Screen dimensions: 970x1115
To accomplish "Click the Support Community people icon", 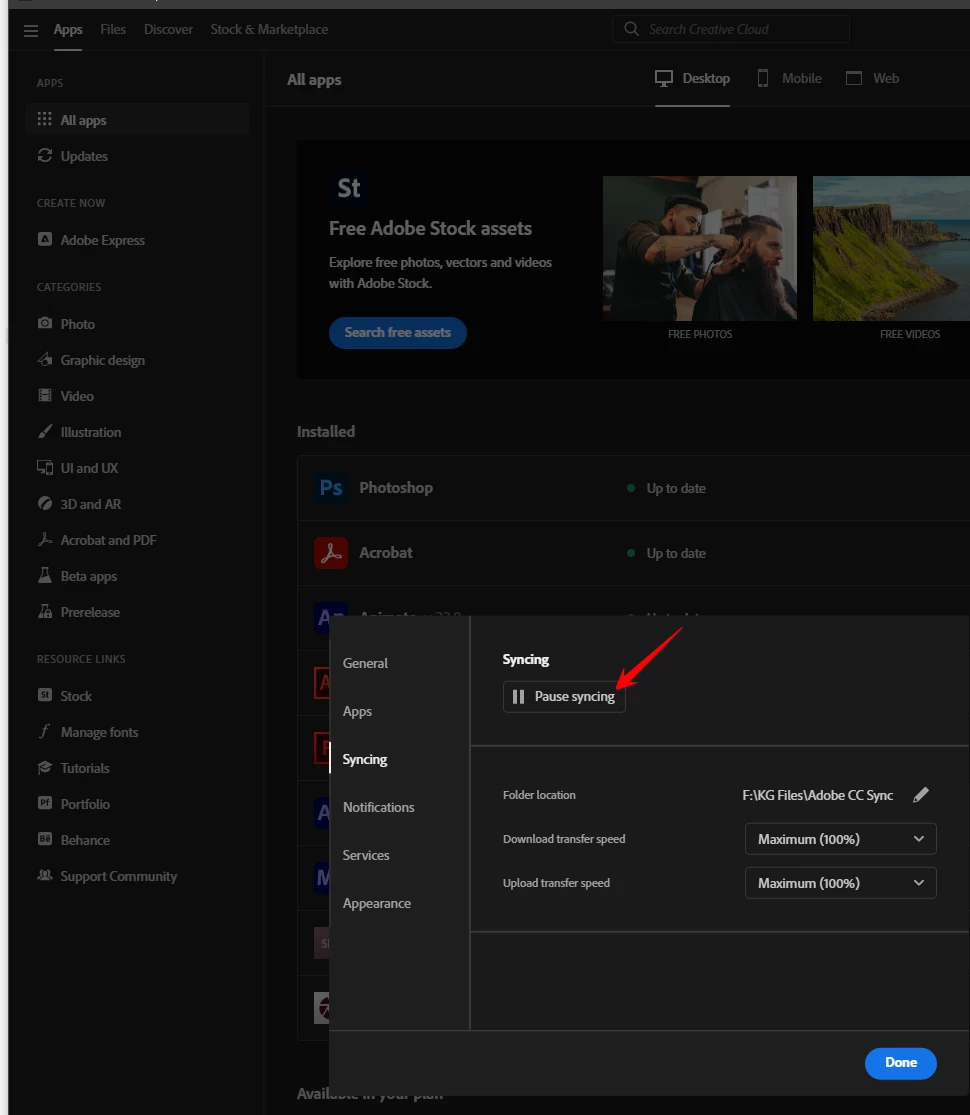I will tap(45, 875).
